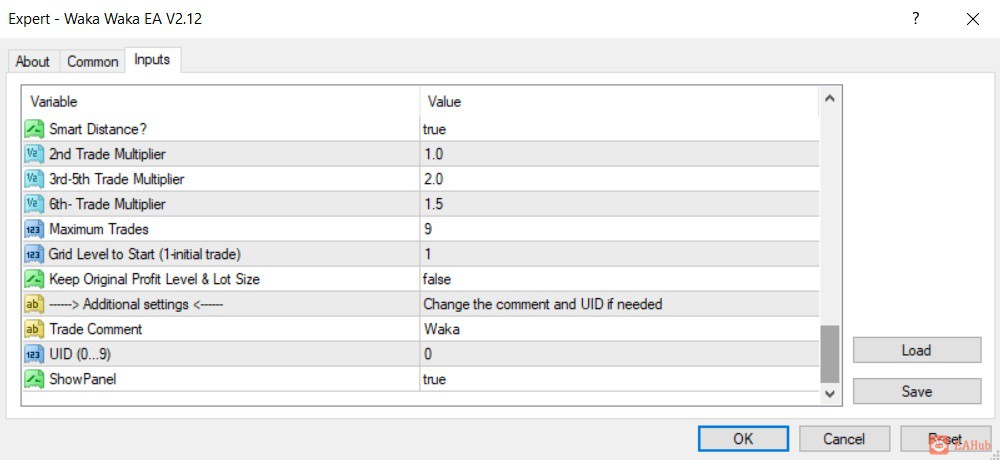Click the Variable column header

(221, 101)
